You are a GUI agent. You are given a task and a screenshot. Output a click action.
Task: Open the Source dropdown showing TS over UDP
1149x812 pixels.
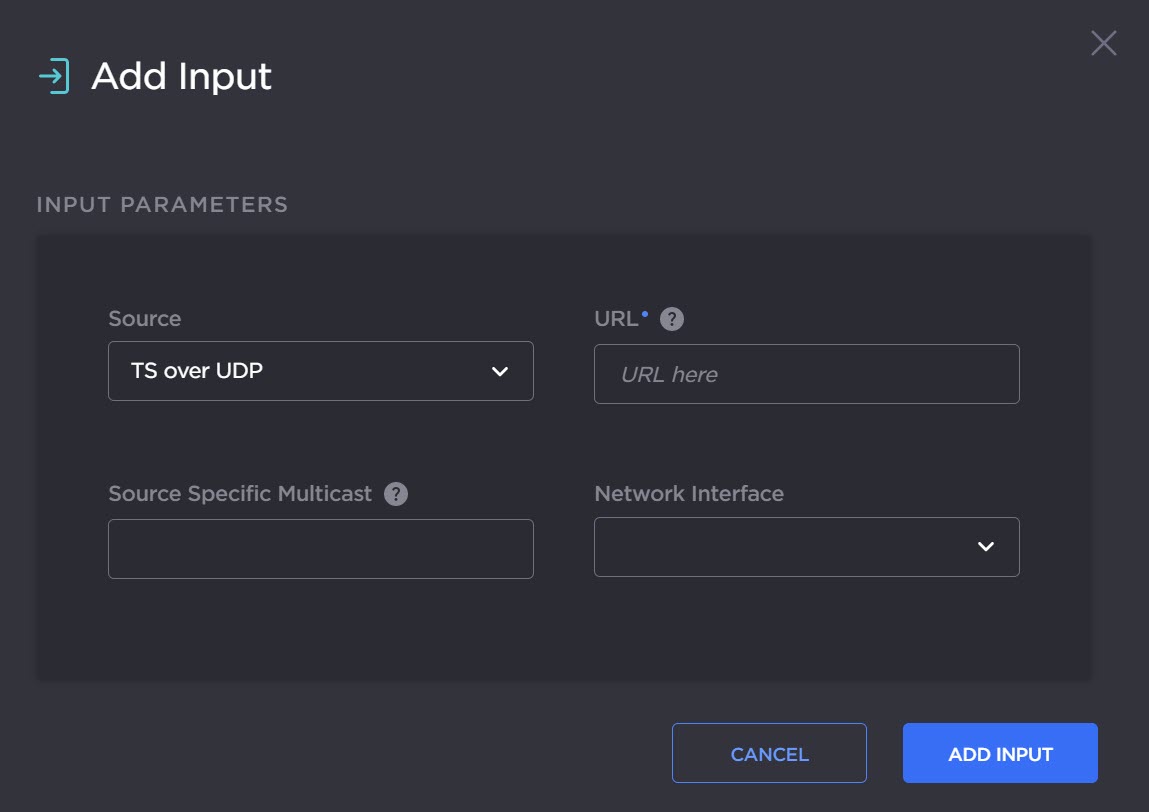point(320,371)
